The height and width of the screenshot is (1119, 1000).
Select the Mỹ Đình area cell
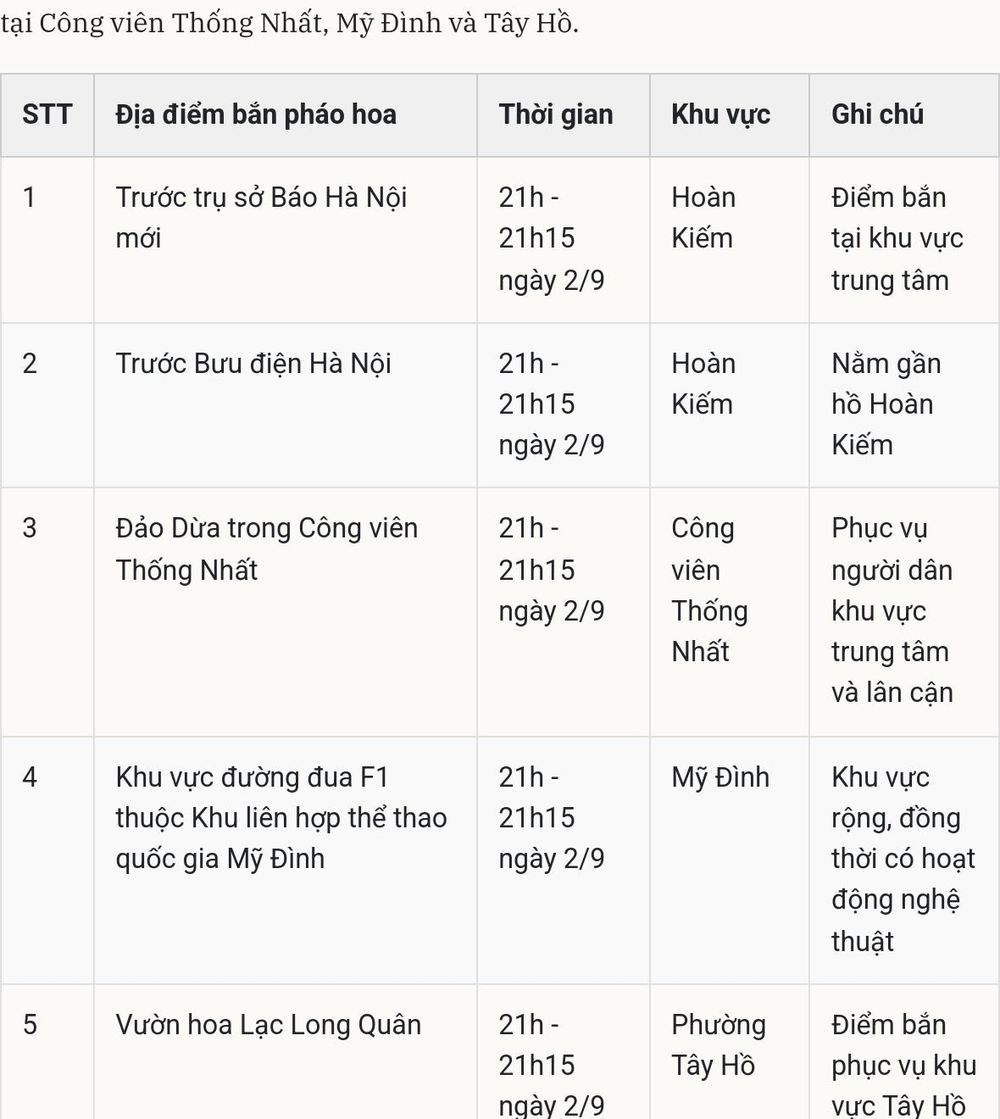tap(729, 861)
